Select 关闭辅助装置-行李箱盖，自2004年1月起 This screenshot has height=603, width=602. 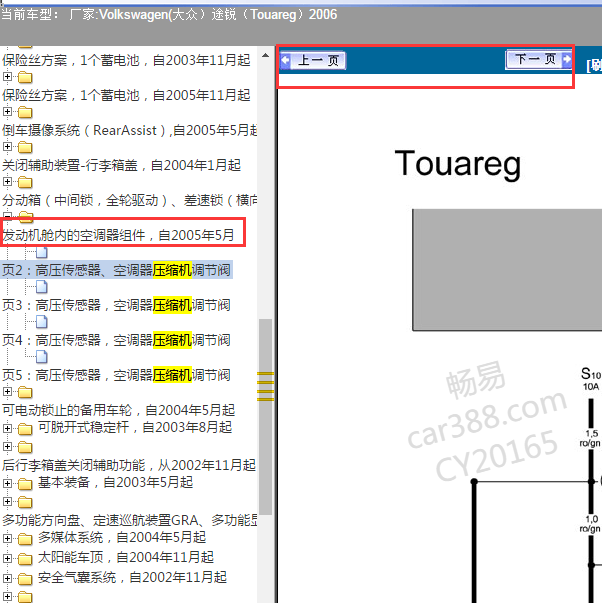pyautogui.click(x=122, y=165)
